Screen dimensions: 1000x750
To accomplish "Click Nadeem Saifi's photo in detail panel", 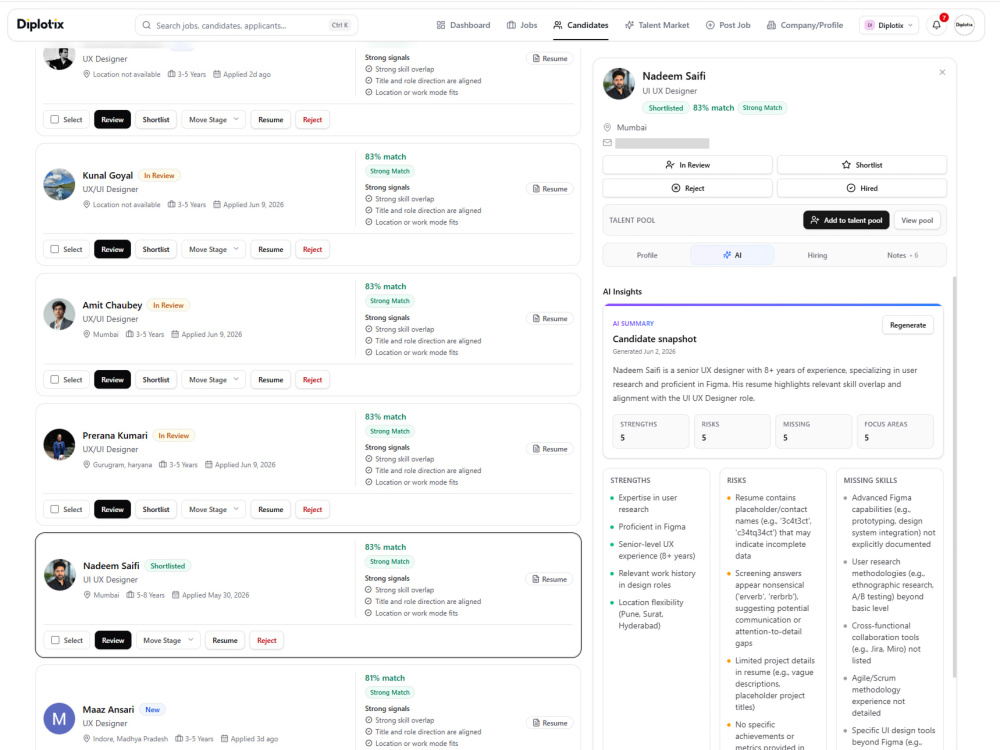I will point(619,84).
